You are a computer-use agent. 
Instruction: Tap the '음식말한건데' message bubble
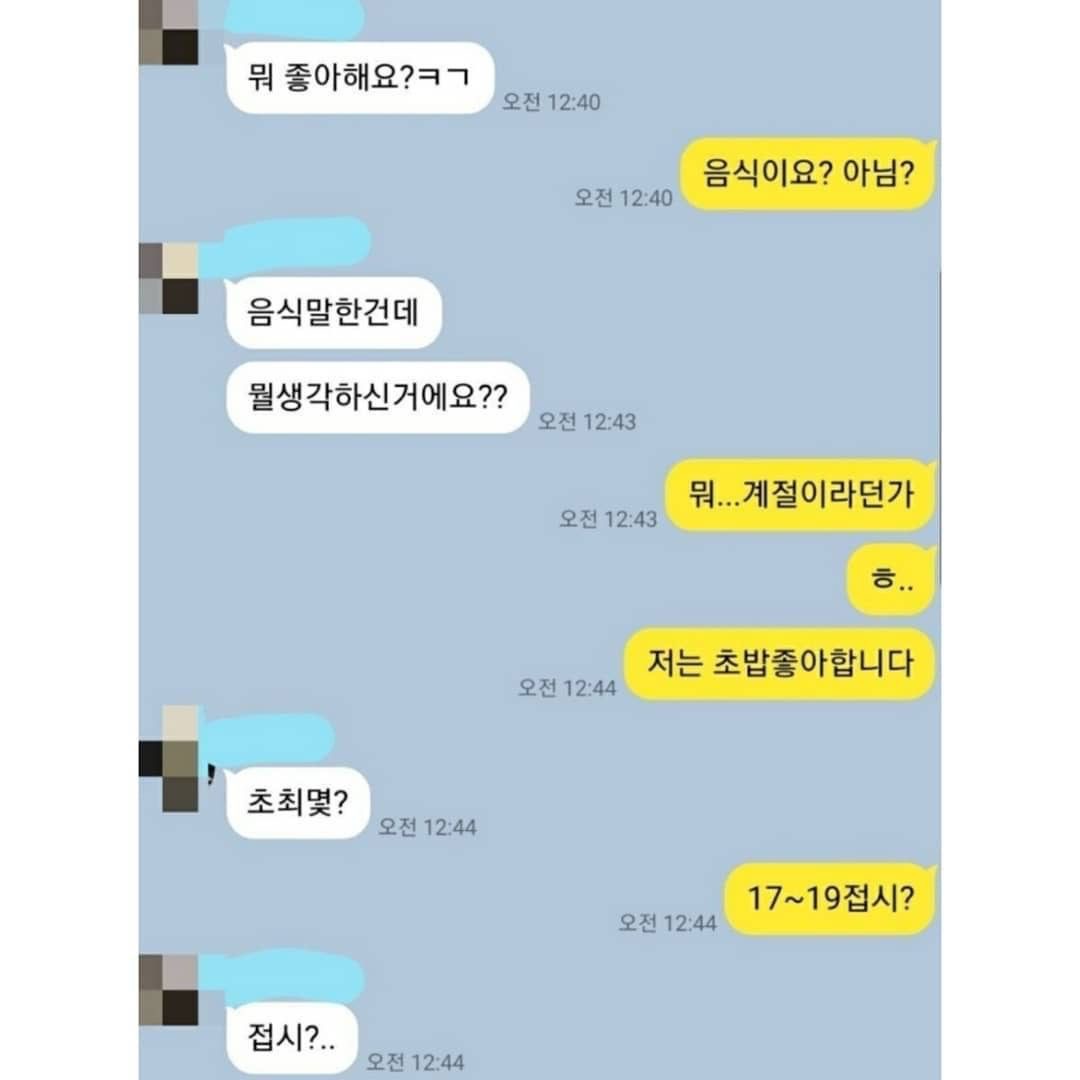(x=333, y=312)
